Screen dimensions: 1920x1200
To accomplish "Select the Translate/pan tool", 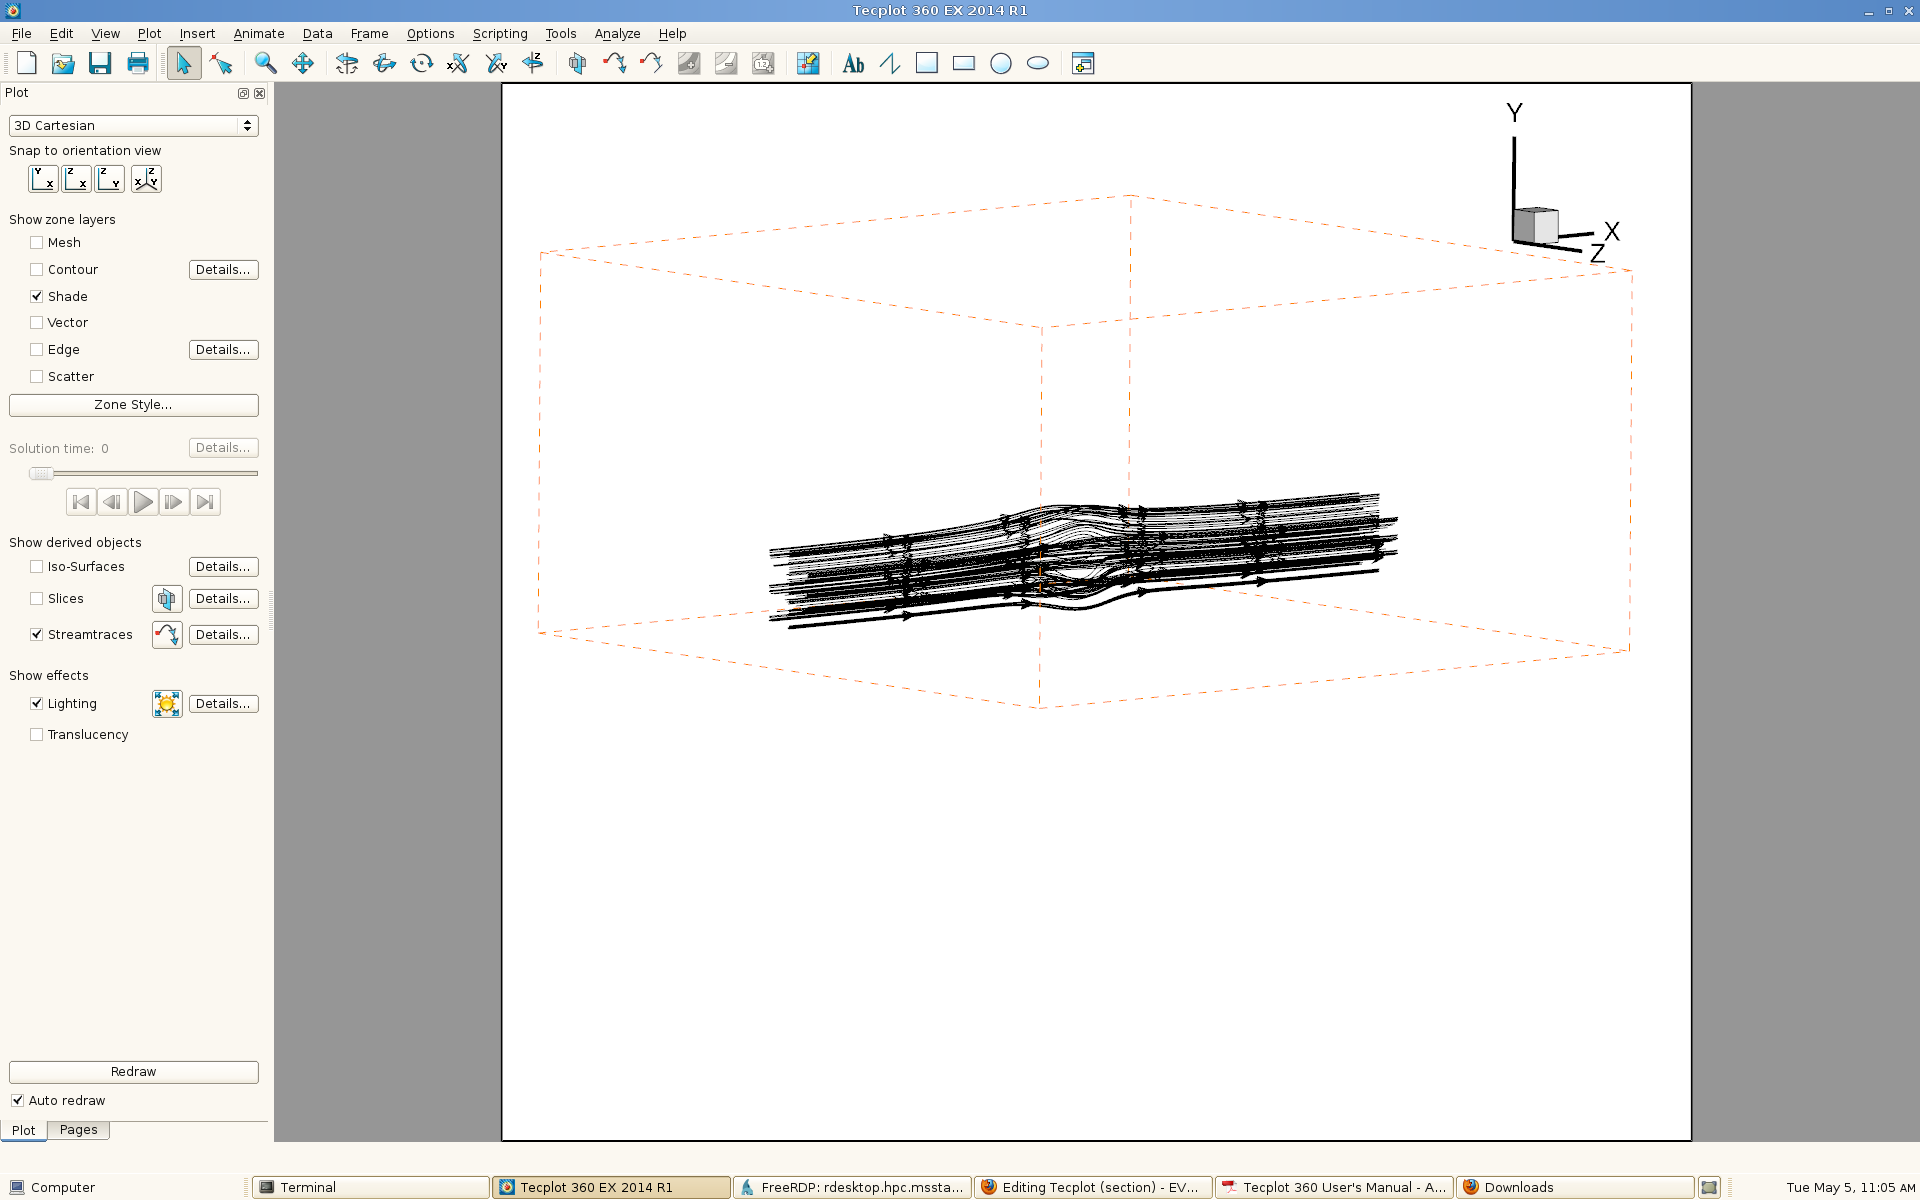I will 302,63.
